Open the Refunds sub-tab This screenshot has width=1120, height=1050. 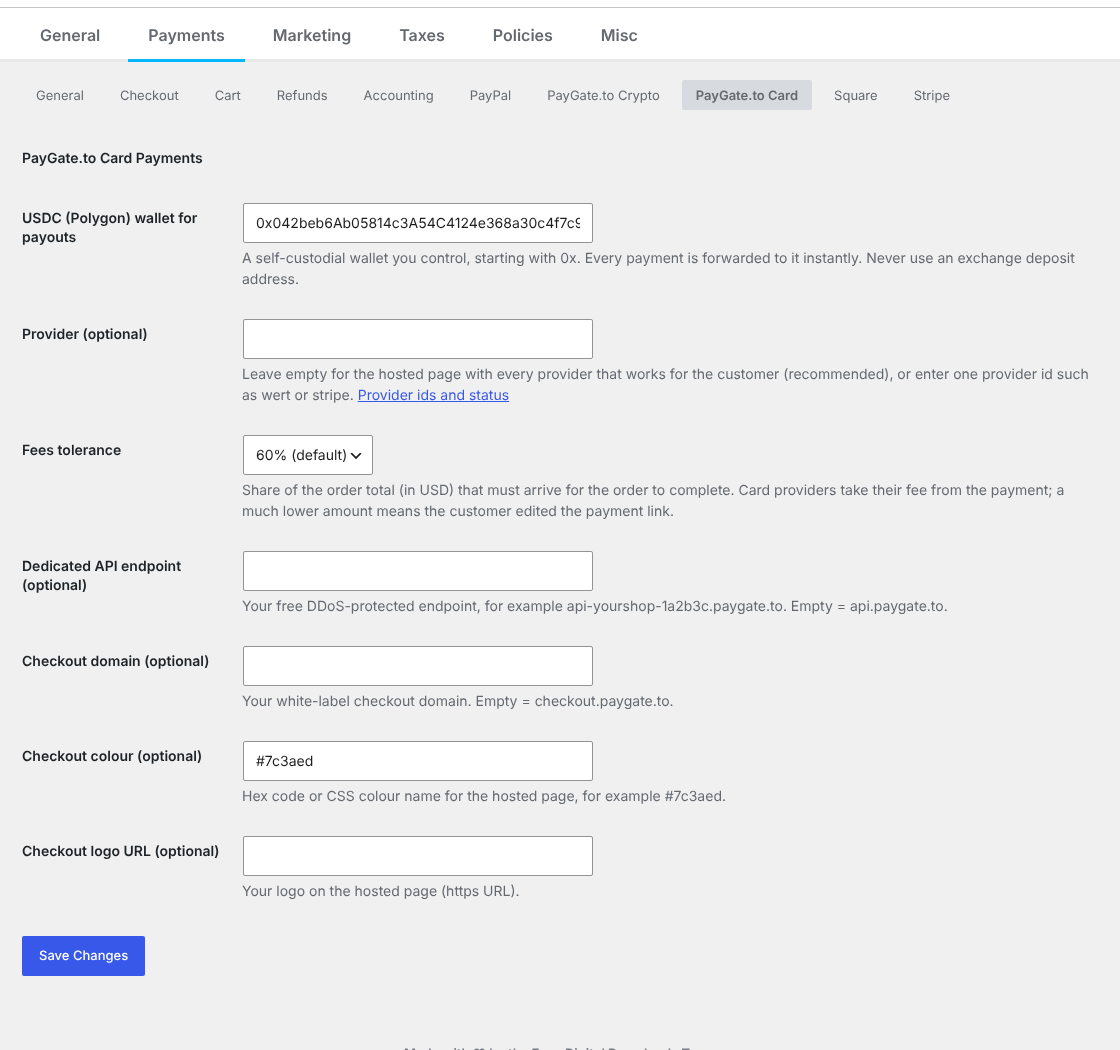pyautogui.click(x=302, y=95)
